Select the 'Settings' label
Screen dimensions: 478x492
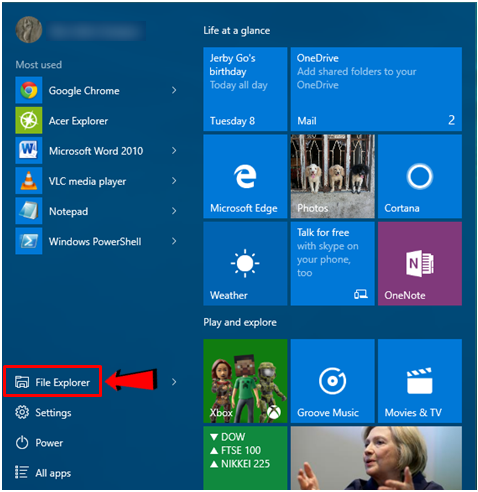coord(53,413)
